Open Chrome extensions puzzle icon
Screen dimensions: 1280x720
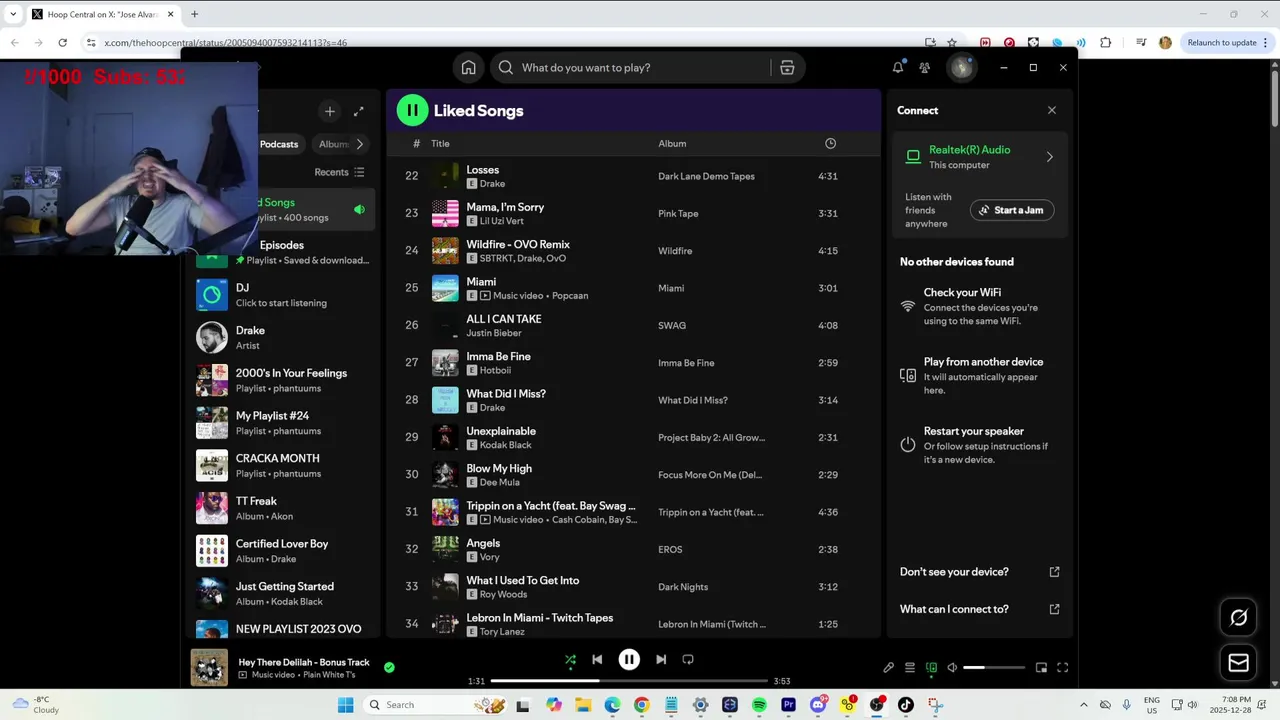1105,42
